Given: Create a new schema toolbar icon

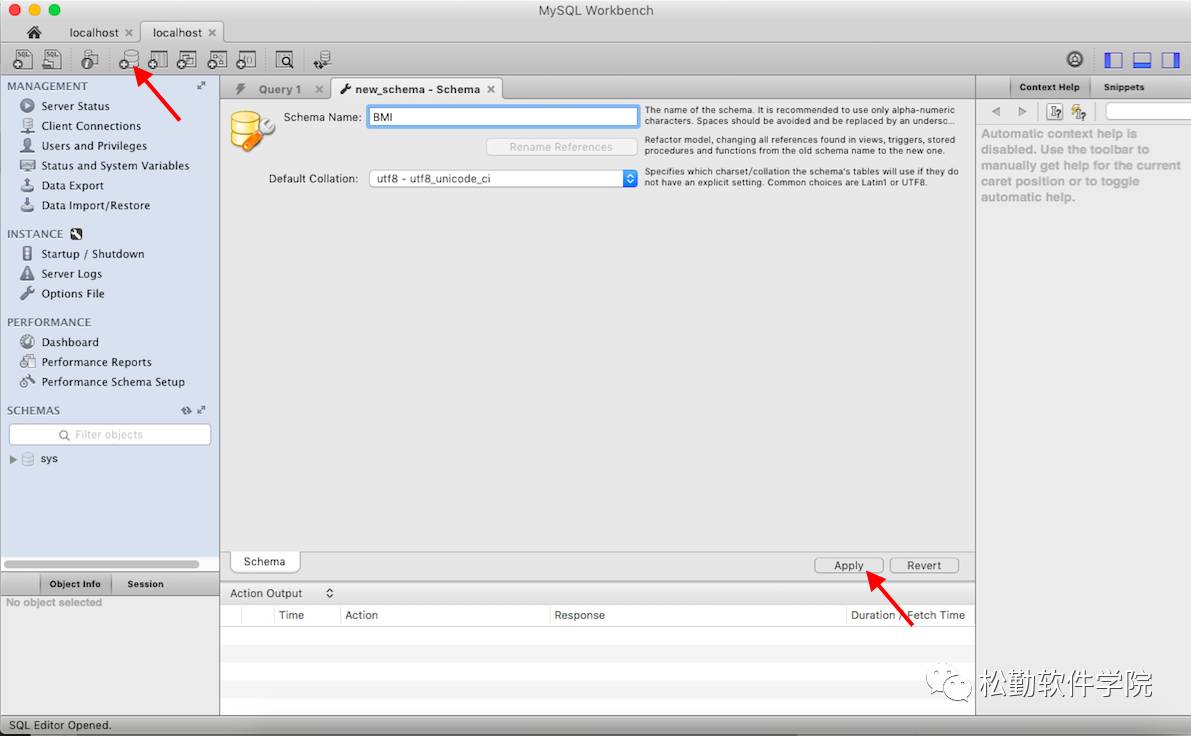Looking at the screenshot, I should [x=129, y=59].
